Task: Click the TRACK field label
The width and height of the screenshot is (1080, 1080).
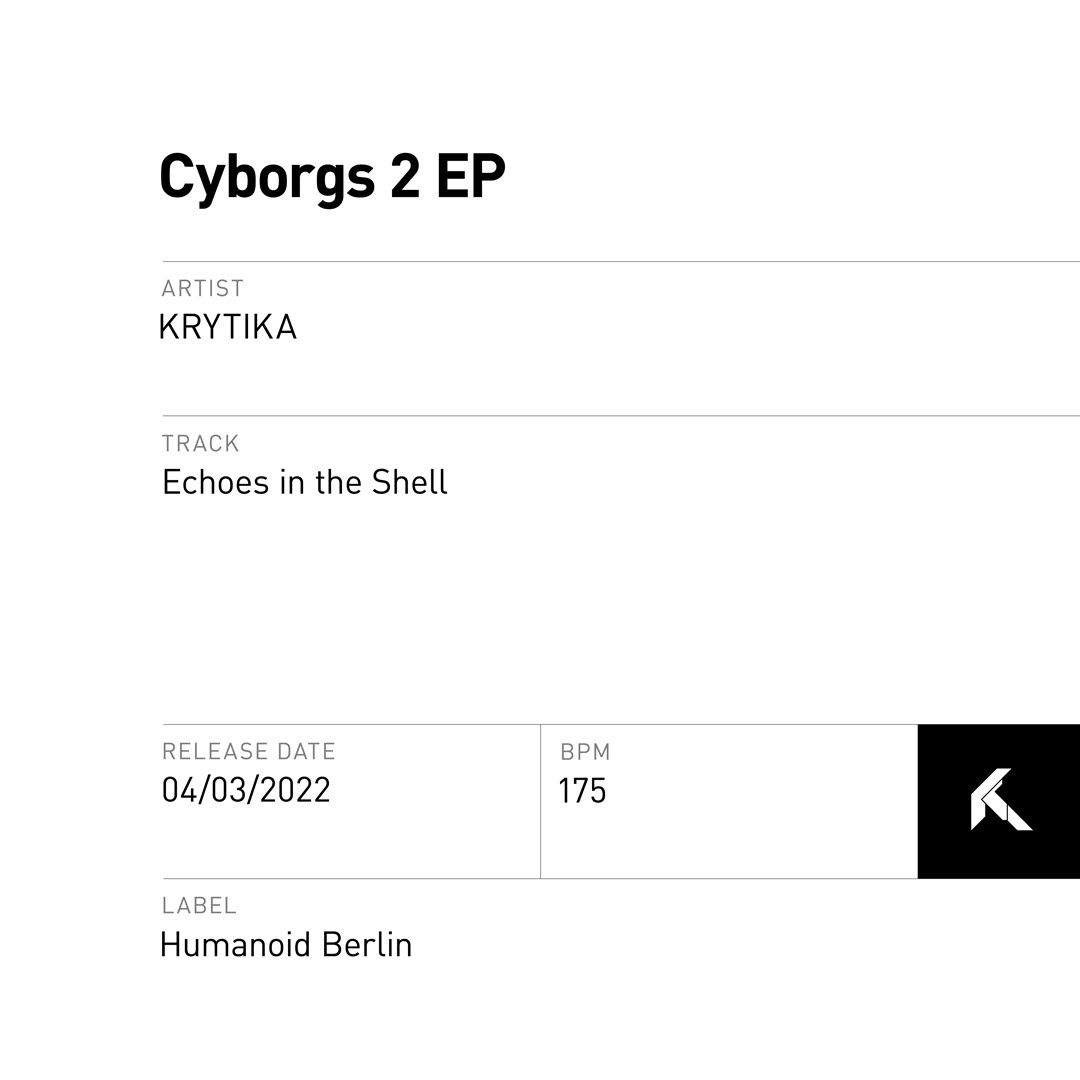Action: pos(201,443)
